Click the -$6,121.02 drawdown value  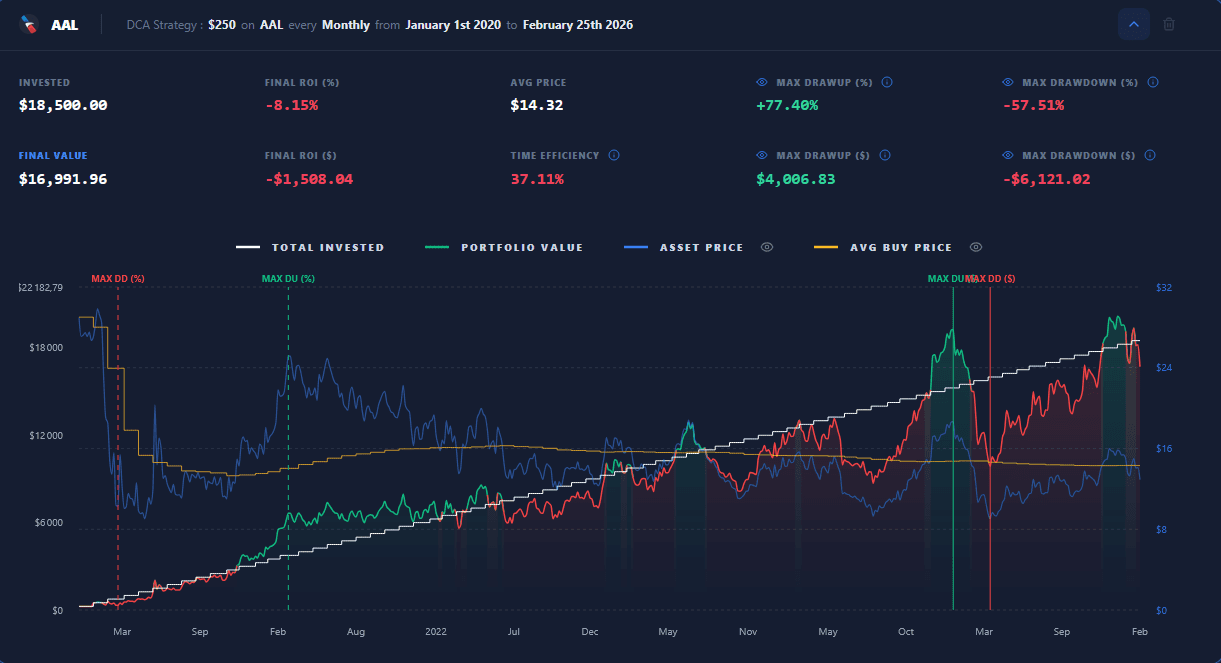(x=1046, y=179)
